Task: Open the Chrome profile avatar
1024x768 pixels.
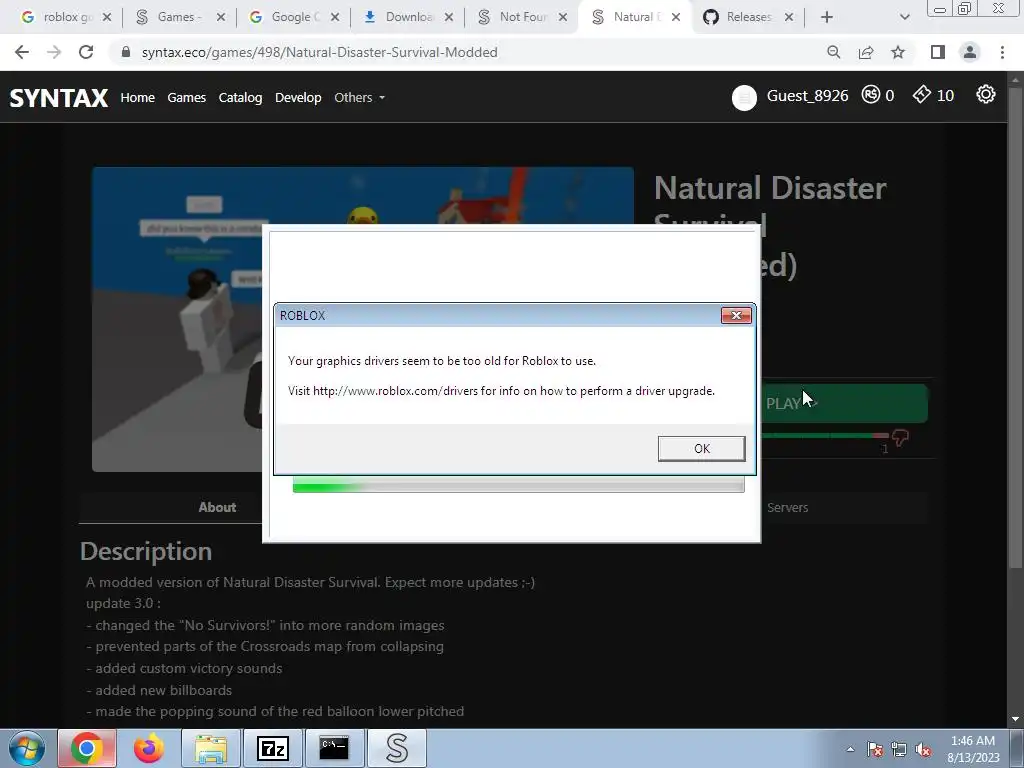Action: (970, 52)
